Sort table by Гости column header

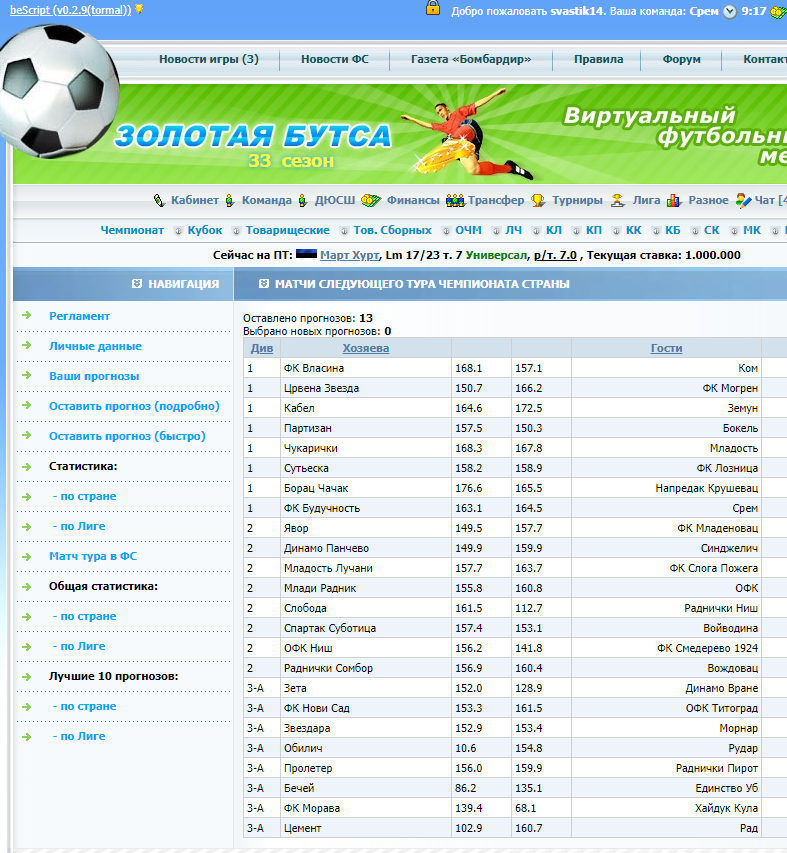[666, 348]
